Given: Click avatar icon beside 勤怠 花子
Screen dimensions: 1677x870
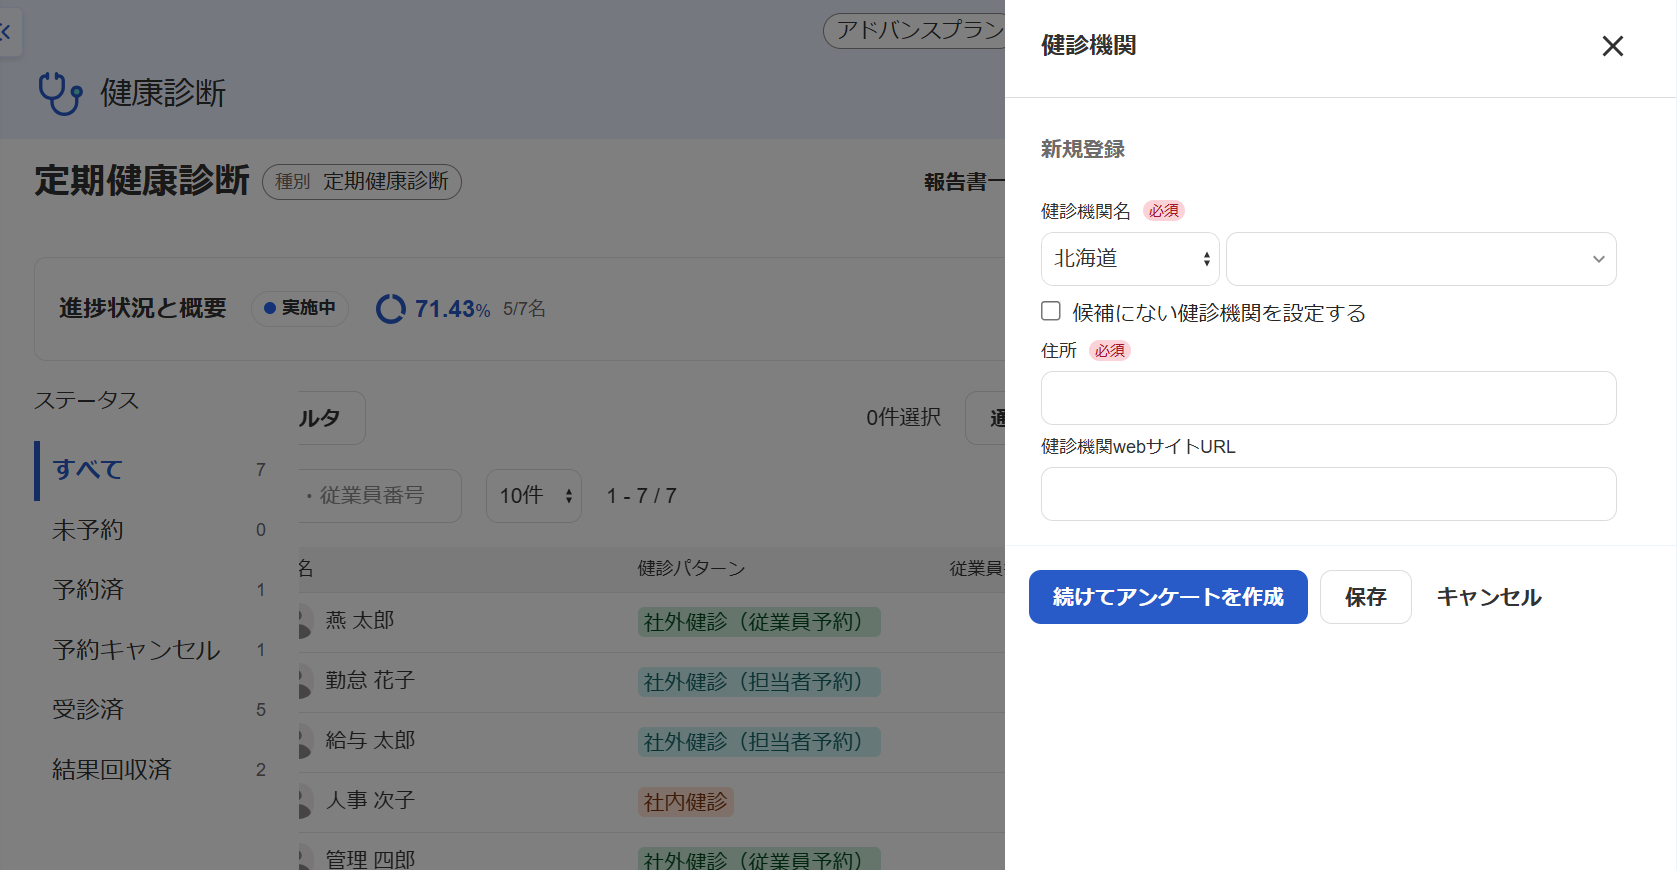Looking at the screenshot, I should (x=305, y=682).
